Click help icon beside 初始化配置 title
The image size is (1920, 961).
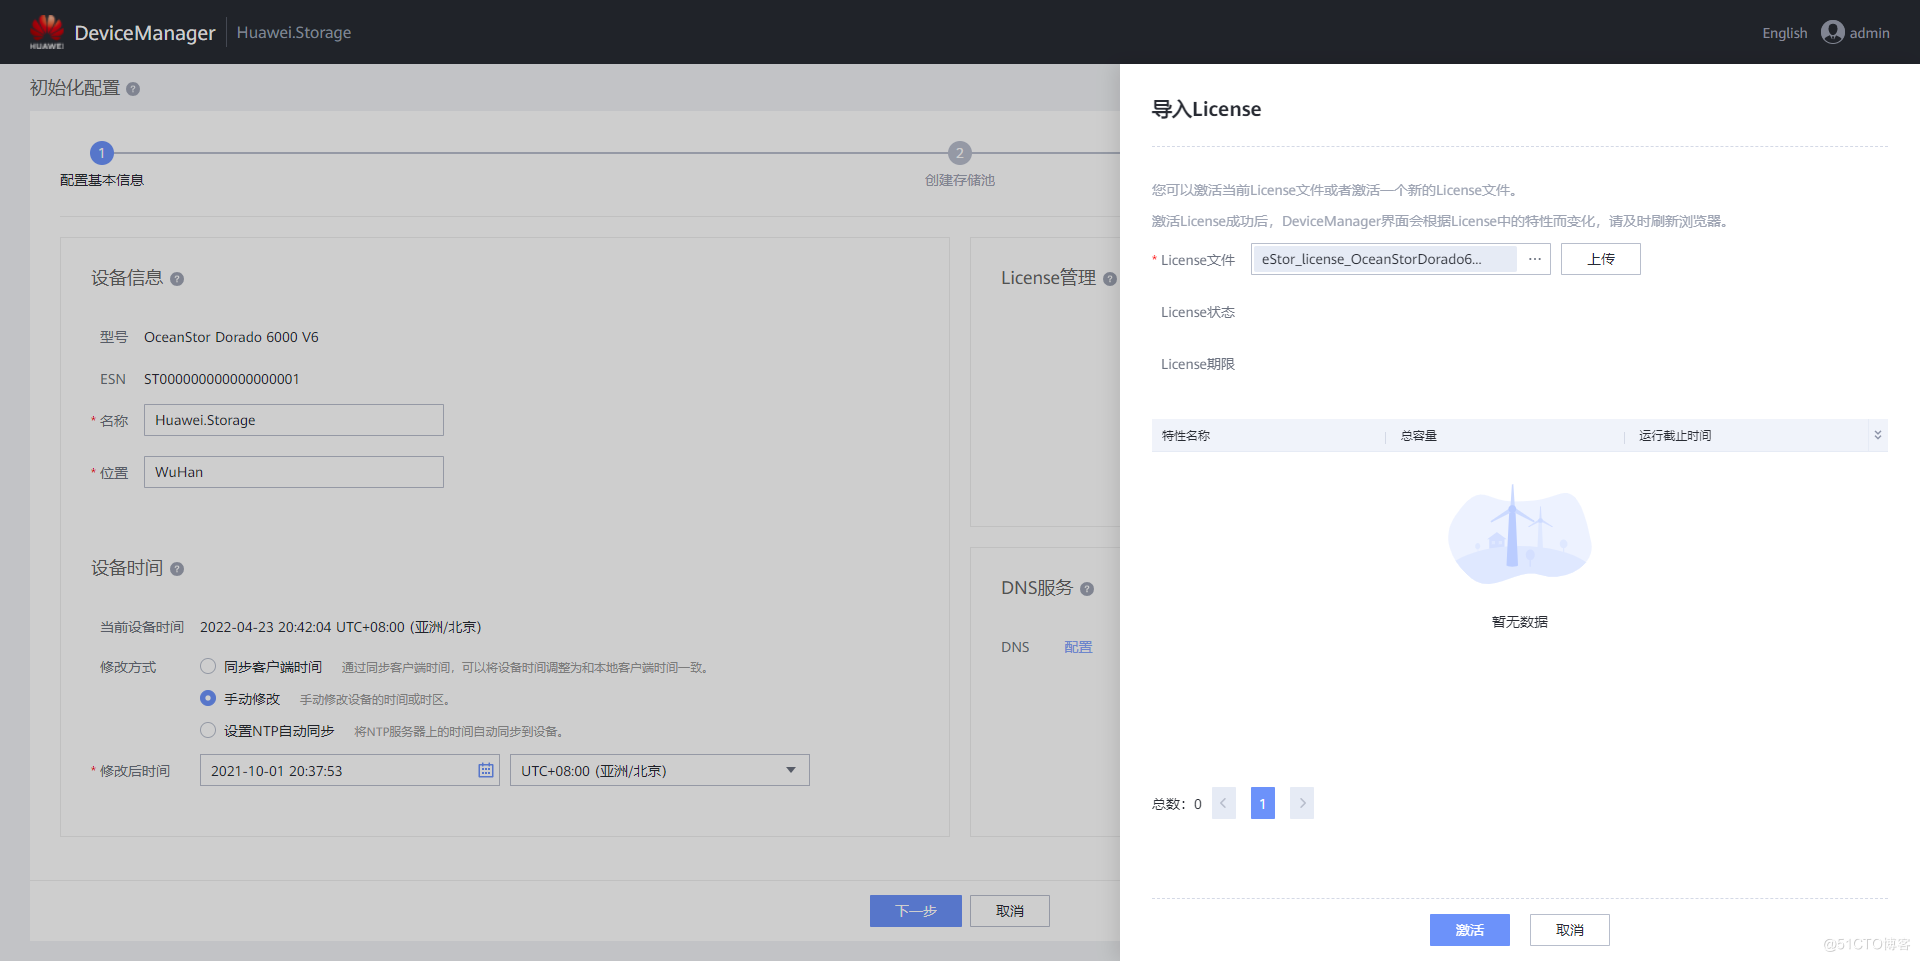[133, 89]
